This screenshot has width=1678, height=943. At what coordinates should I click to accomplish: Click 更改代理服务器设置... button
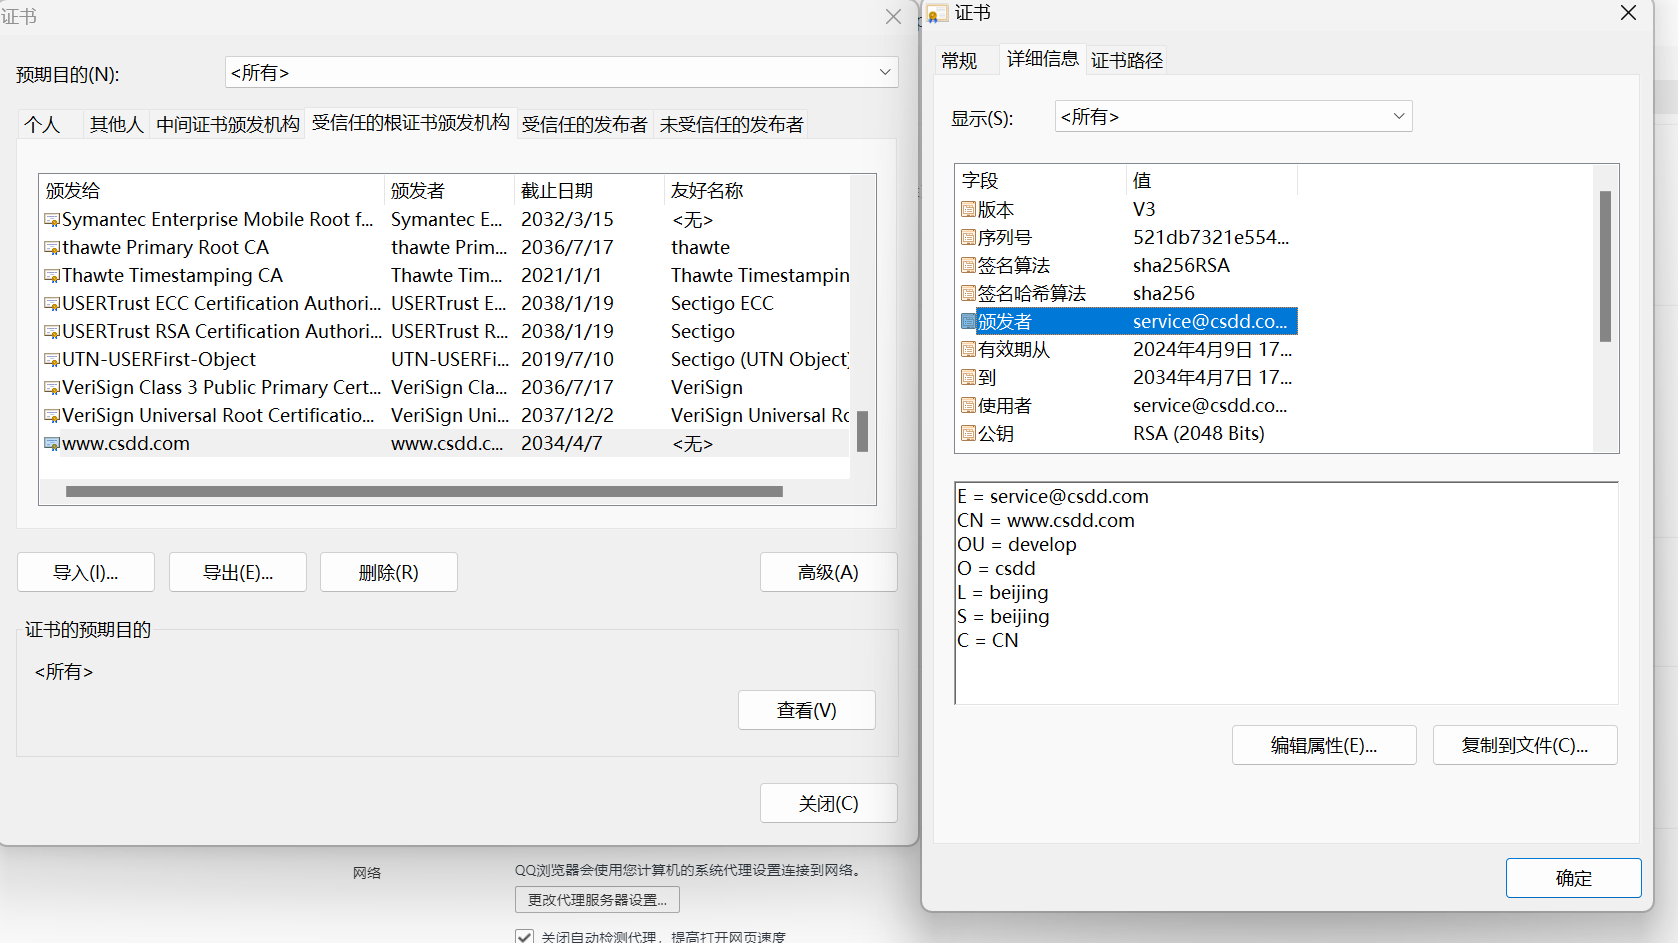[x=597, y=899]
